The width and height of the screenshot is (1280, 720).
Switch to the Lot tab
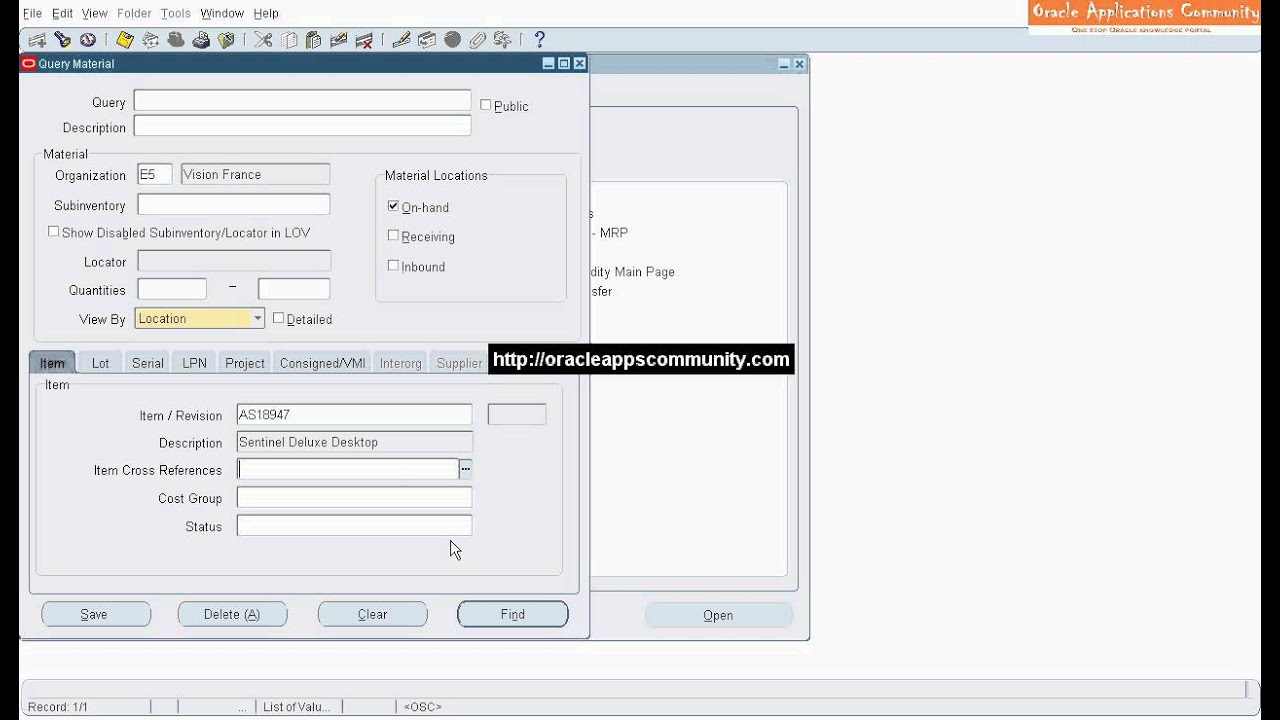pyautogui.click(x=100, y=363)
